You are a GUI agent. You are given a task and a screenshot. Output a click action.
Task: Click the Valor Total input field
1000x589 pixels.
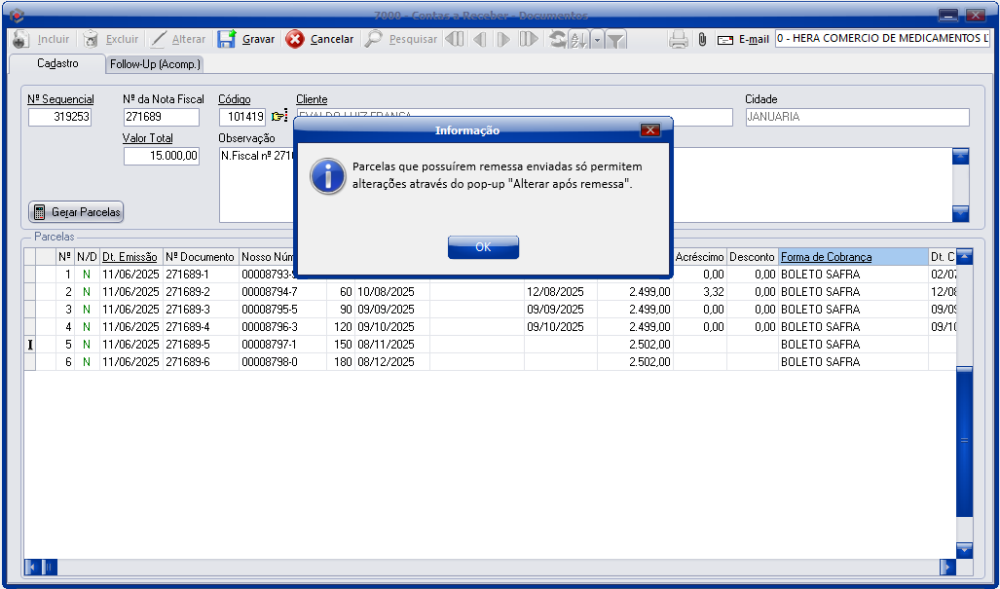pos(162,156)
